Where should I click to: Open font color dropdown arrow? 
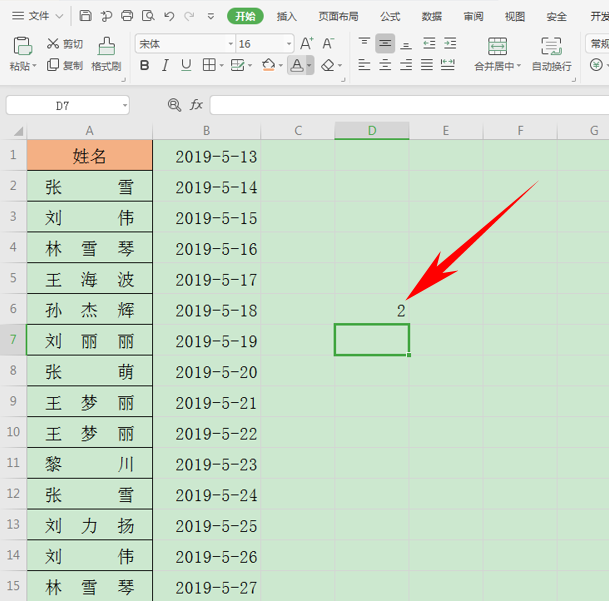(310, 65)
